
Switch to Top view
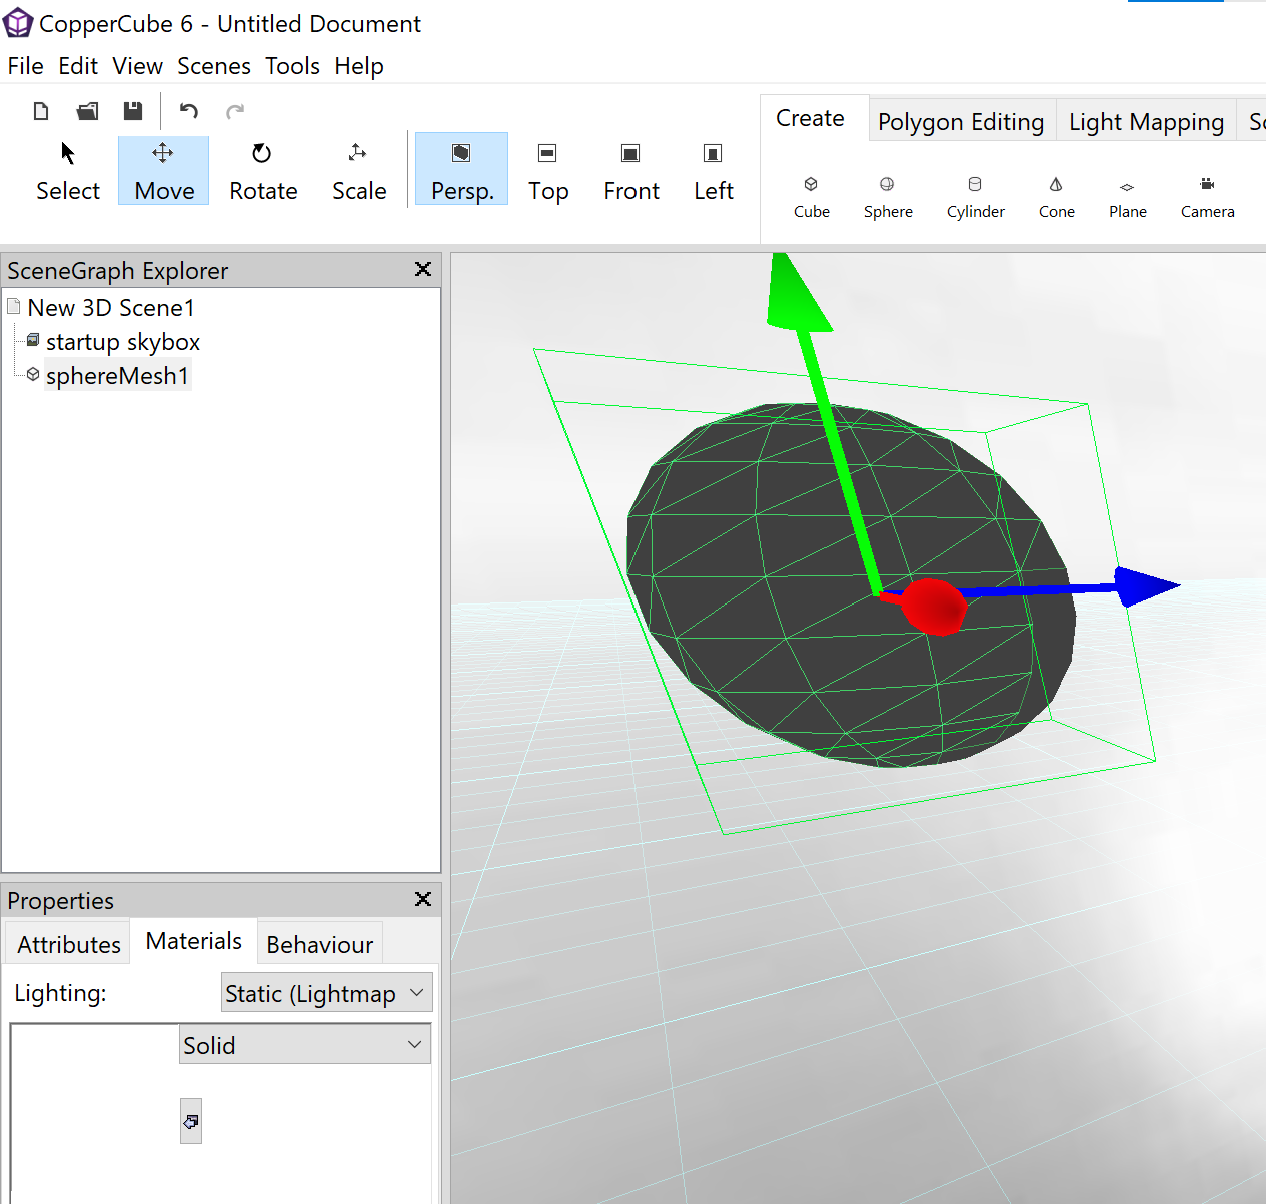pos(547,171)
